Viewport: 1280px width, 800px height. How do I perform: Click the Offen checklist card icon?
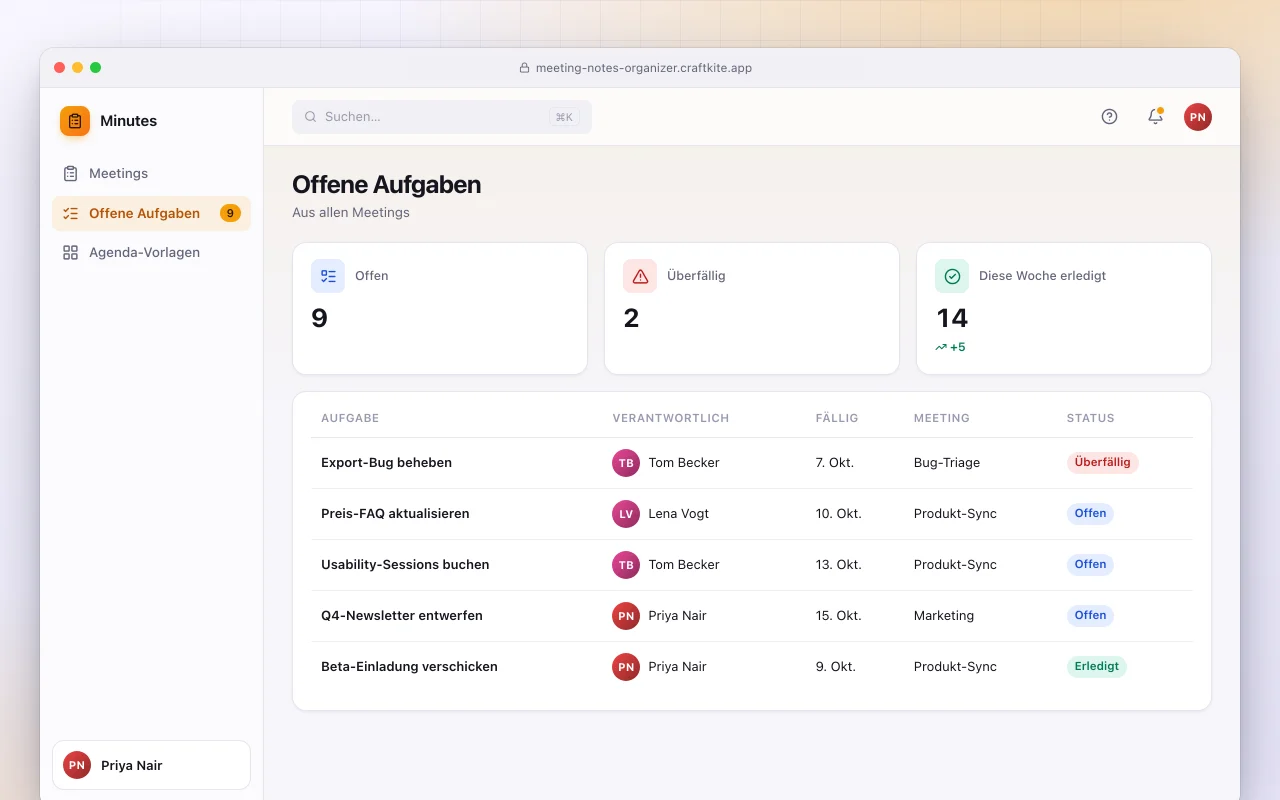click(x=328, y=276)
